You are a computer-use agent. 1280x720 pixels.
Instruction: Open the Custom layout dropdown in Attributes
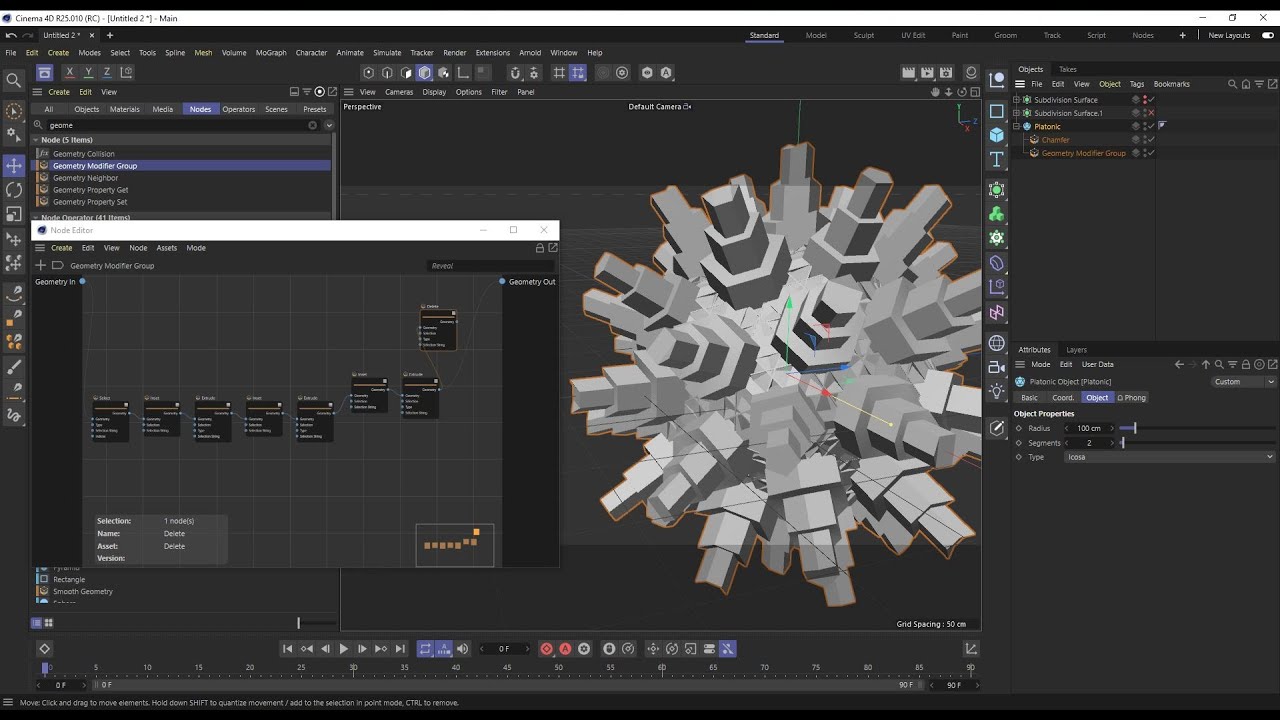point(1242,381)
